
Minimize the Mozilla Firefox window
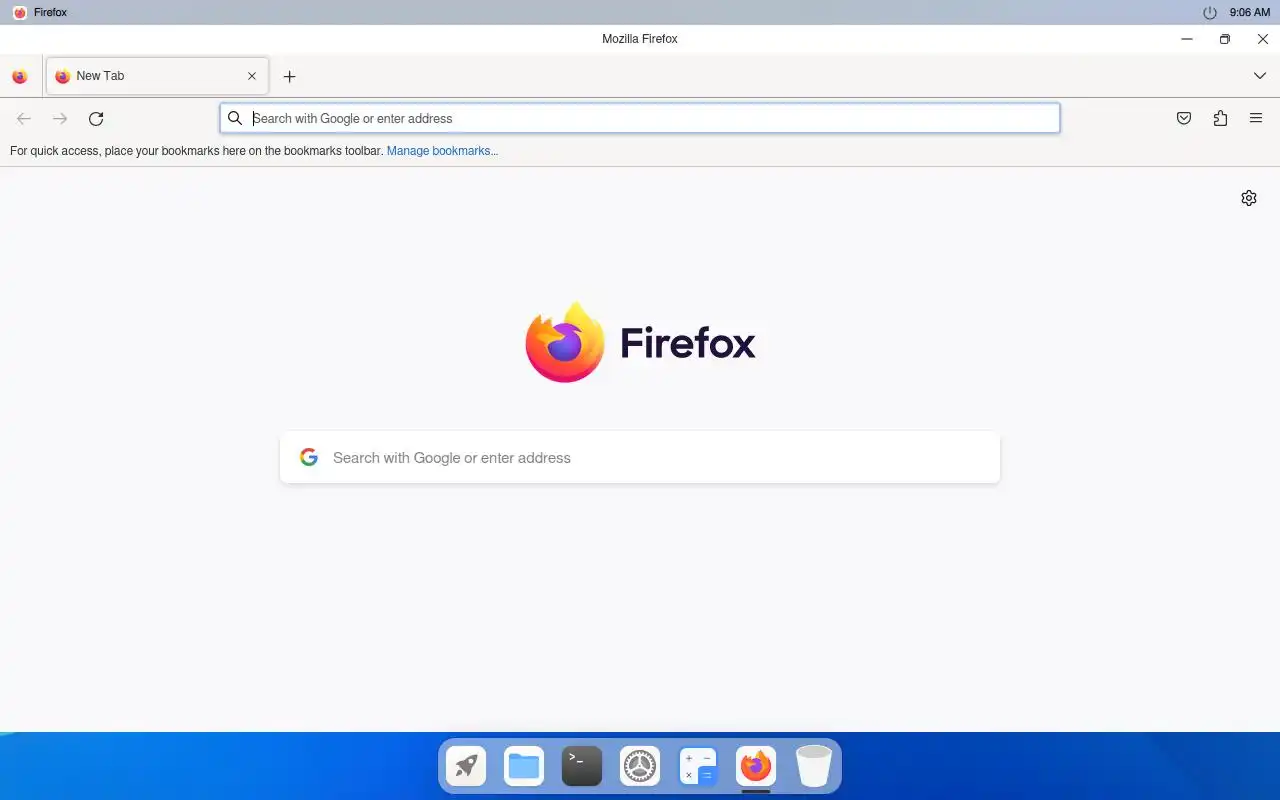[1187, 39]
